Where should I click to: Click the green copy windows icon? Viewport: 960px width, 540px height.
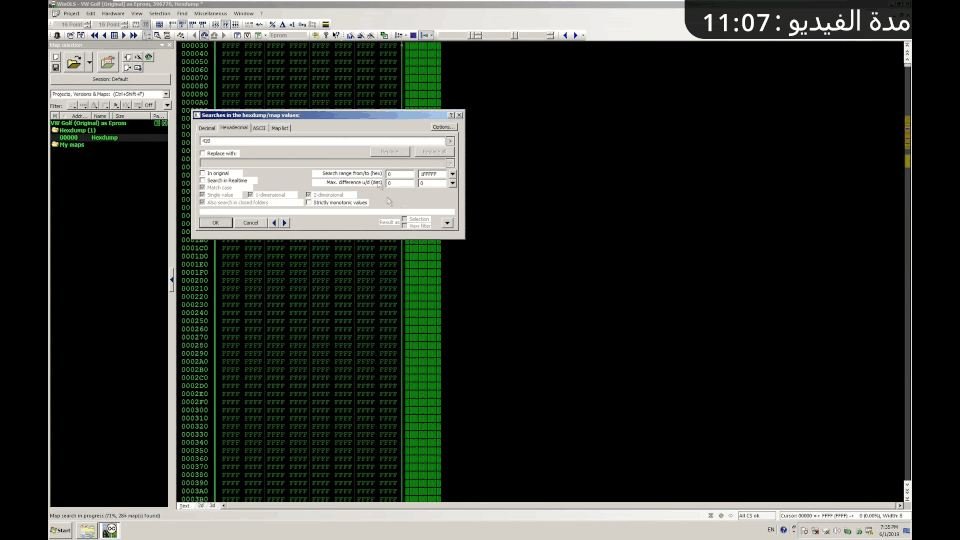384,36
